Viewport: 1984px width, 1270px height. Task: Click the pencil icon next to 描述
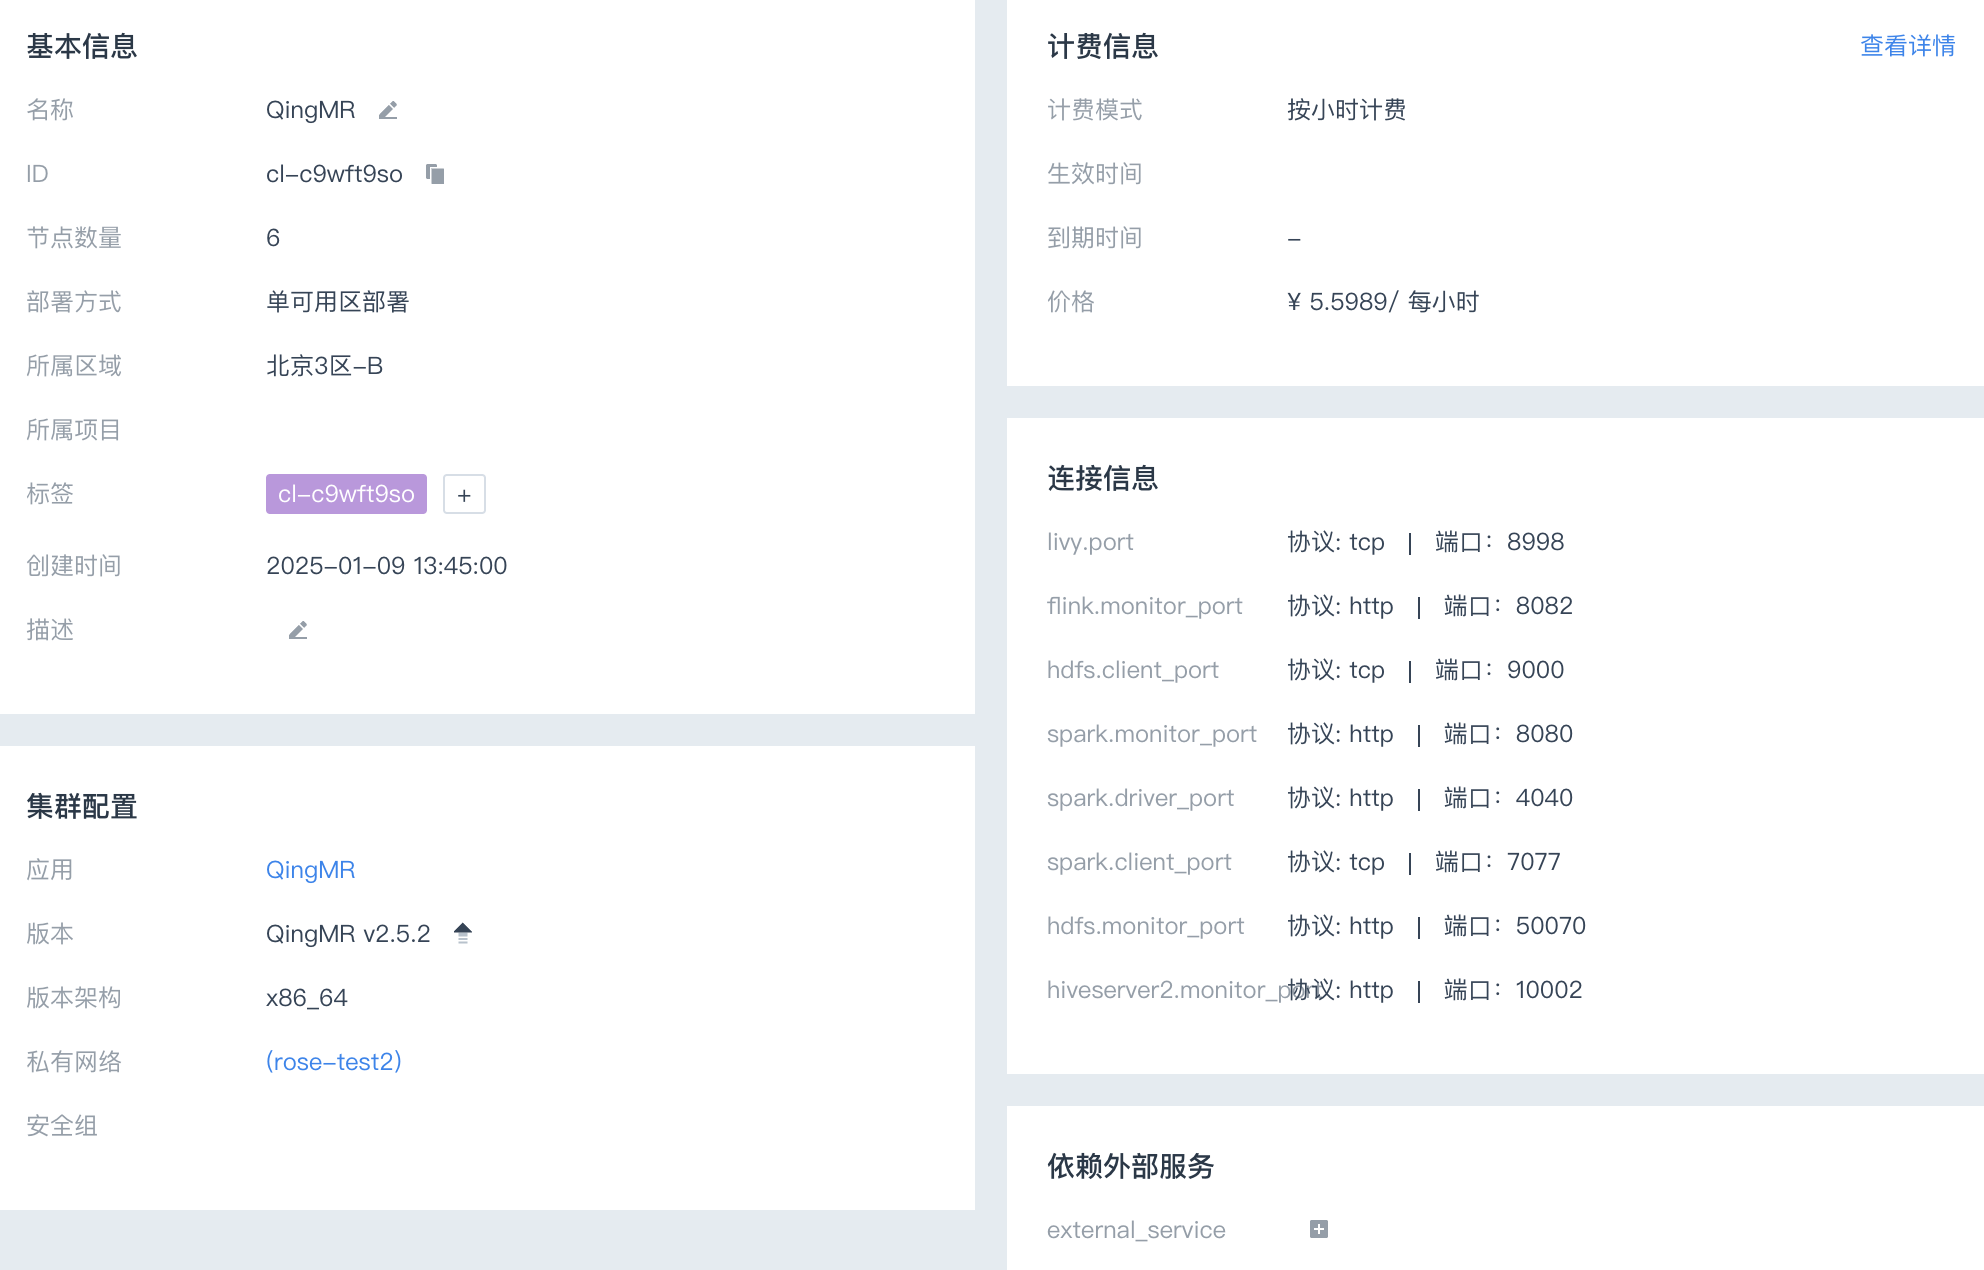(x=297, y=629)
